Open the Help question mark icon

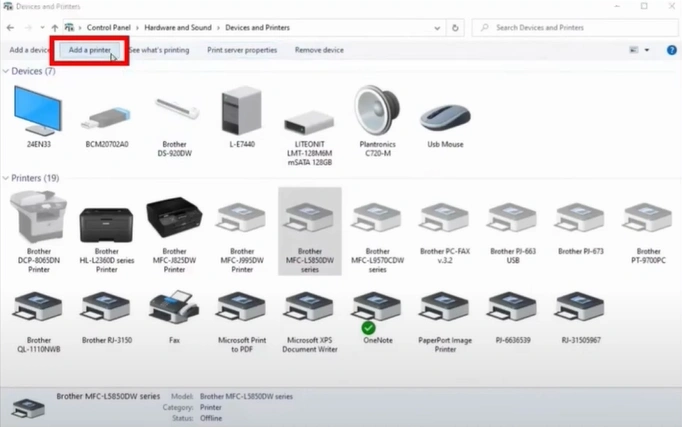pyautogui.click(x=672, y=50)
